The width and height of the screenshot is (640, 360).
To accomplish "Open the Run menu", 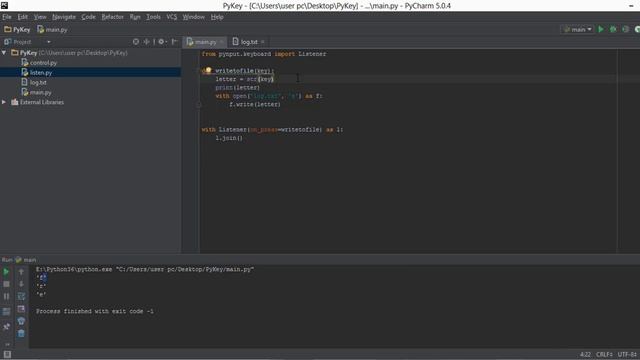I will (x=135, y=17).
